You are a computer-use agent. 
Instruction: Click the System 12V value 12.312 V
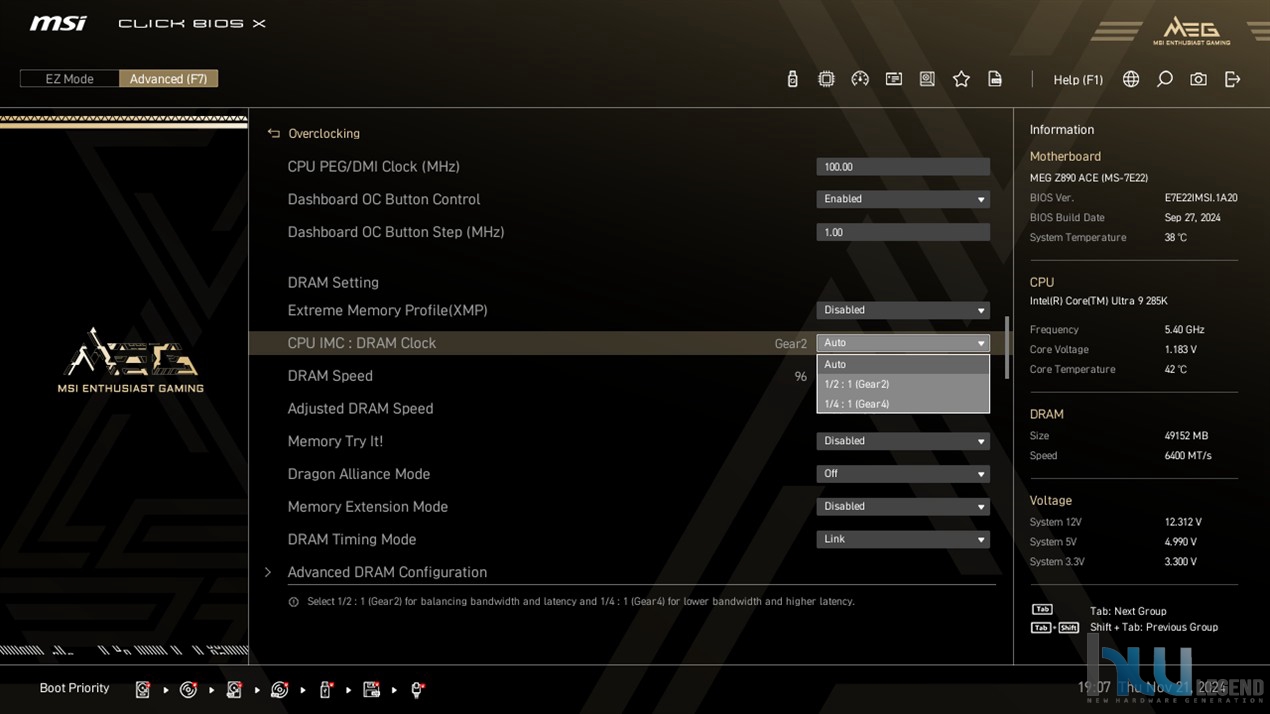click(x=1183, y=522)
